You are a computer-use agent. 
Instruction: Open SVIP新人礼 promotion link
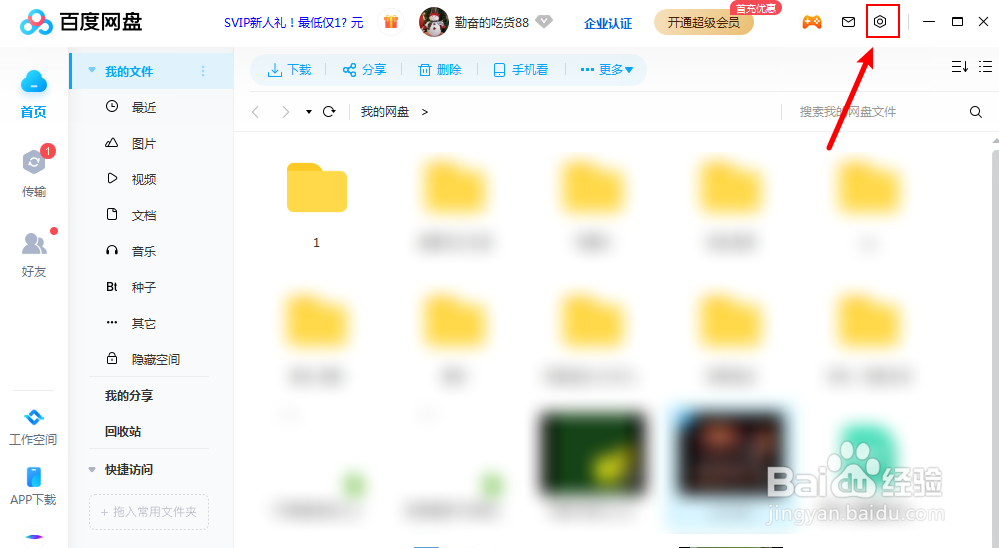click(294, 23)
